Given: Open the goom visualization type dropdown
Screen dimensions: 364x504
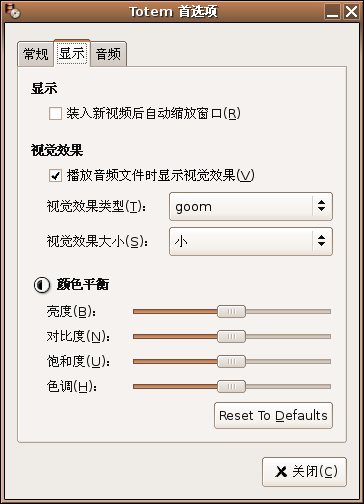Looking at the screenshot, I should click(251, 206).
